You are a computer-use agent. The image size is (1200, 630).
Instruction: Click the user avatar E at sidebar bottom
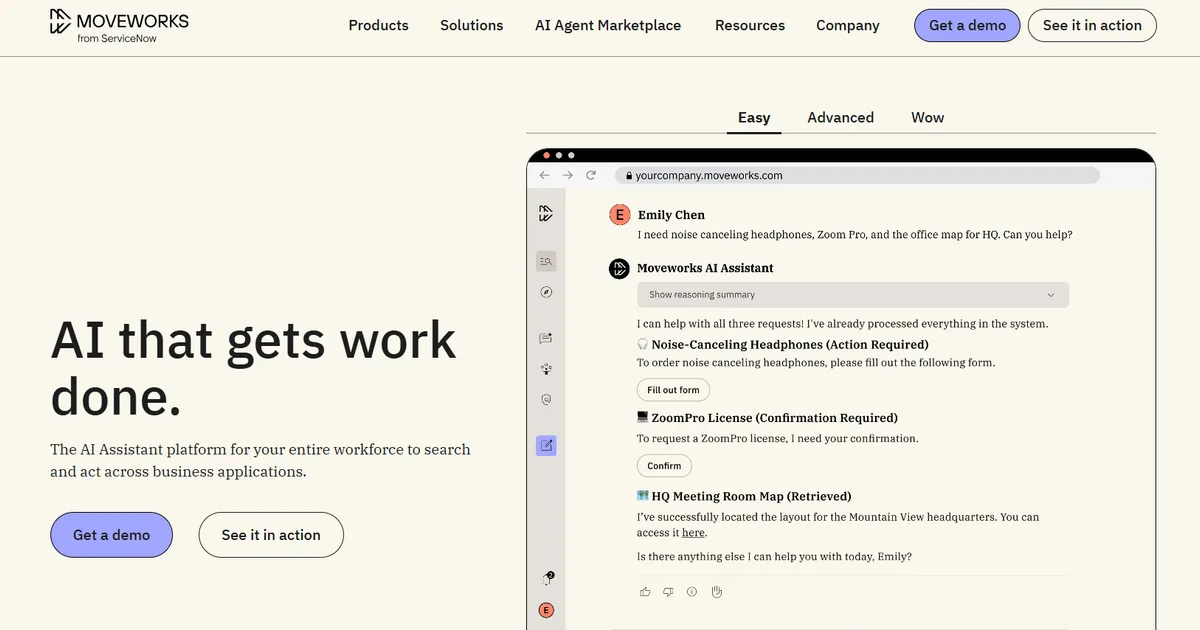[546, 610]
